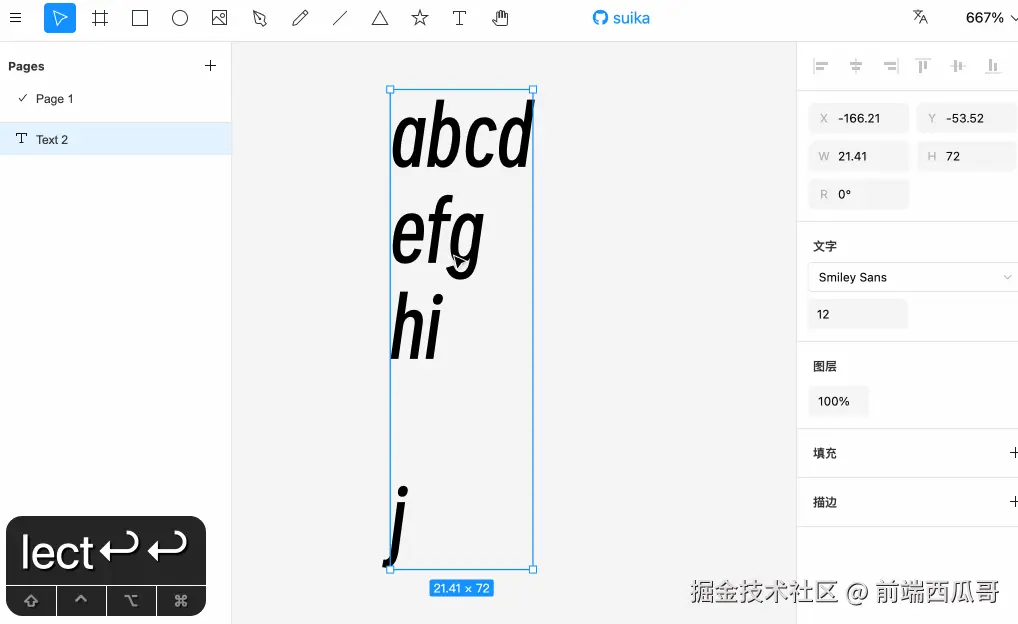Select the Text tool
Image resolution: width=1018 pixels, height=624 pixels.
[x=459, y=18]
